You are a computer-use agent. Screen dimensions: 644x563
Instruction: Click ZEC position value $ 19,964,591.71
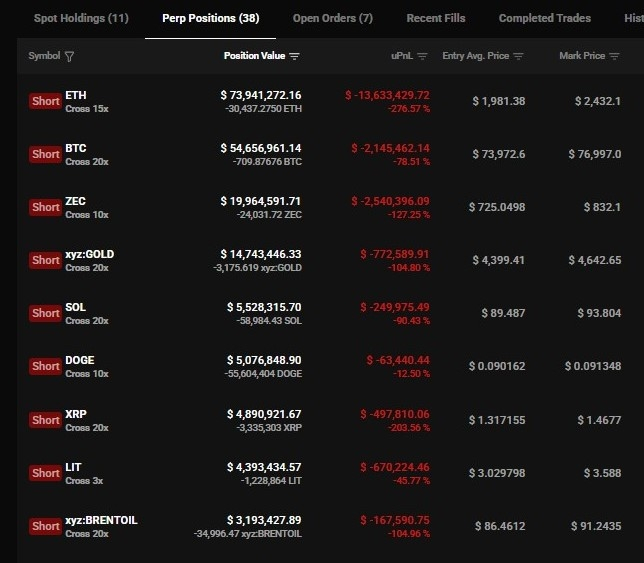click(x=261, y=201)
